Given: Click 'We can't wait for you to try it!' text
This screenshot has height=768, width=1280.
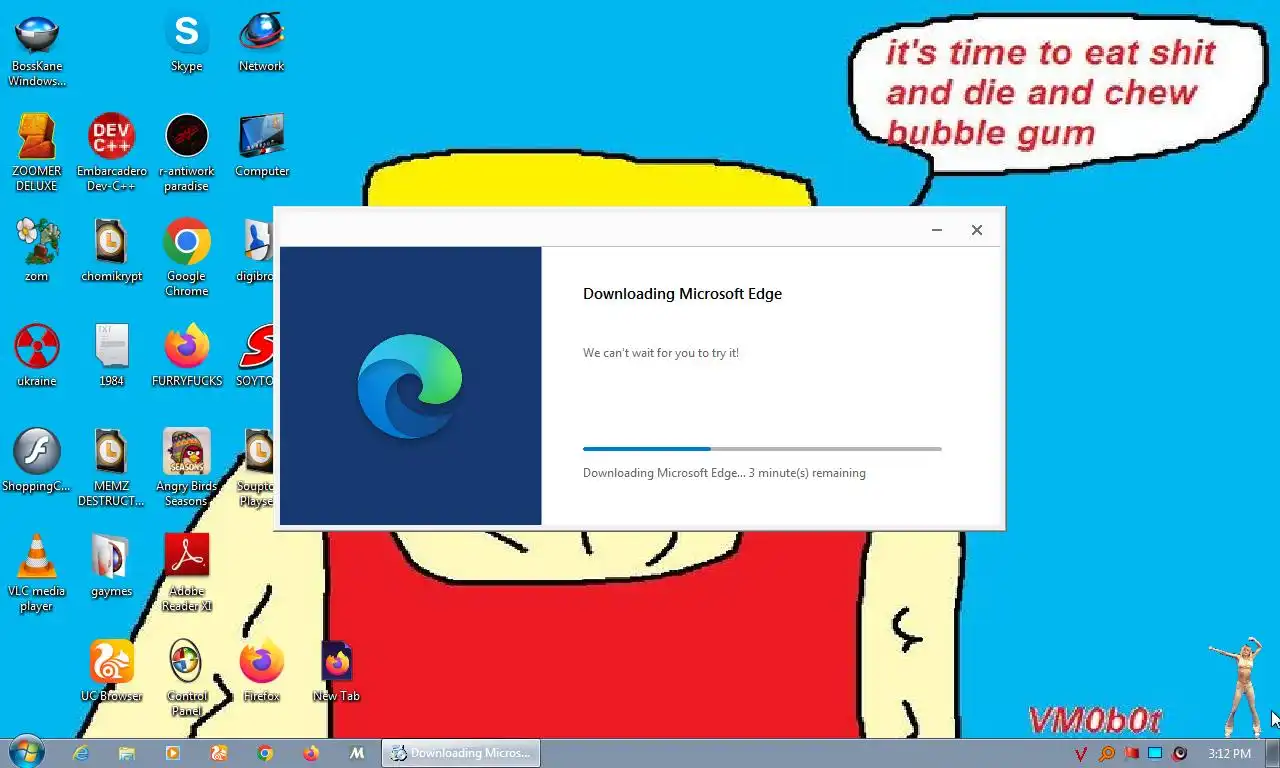Looking at the screenshot, I should click(x=661, y=353).
